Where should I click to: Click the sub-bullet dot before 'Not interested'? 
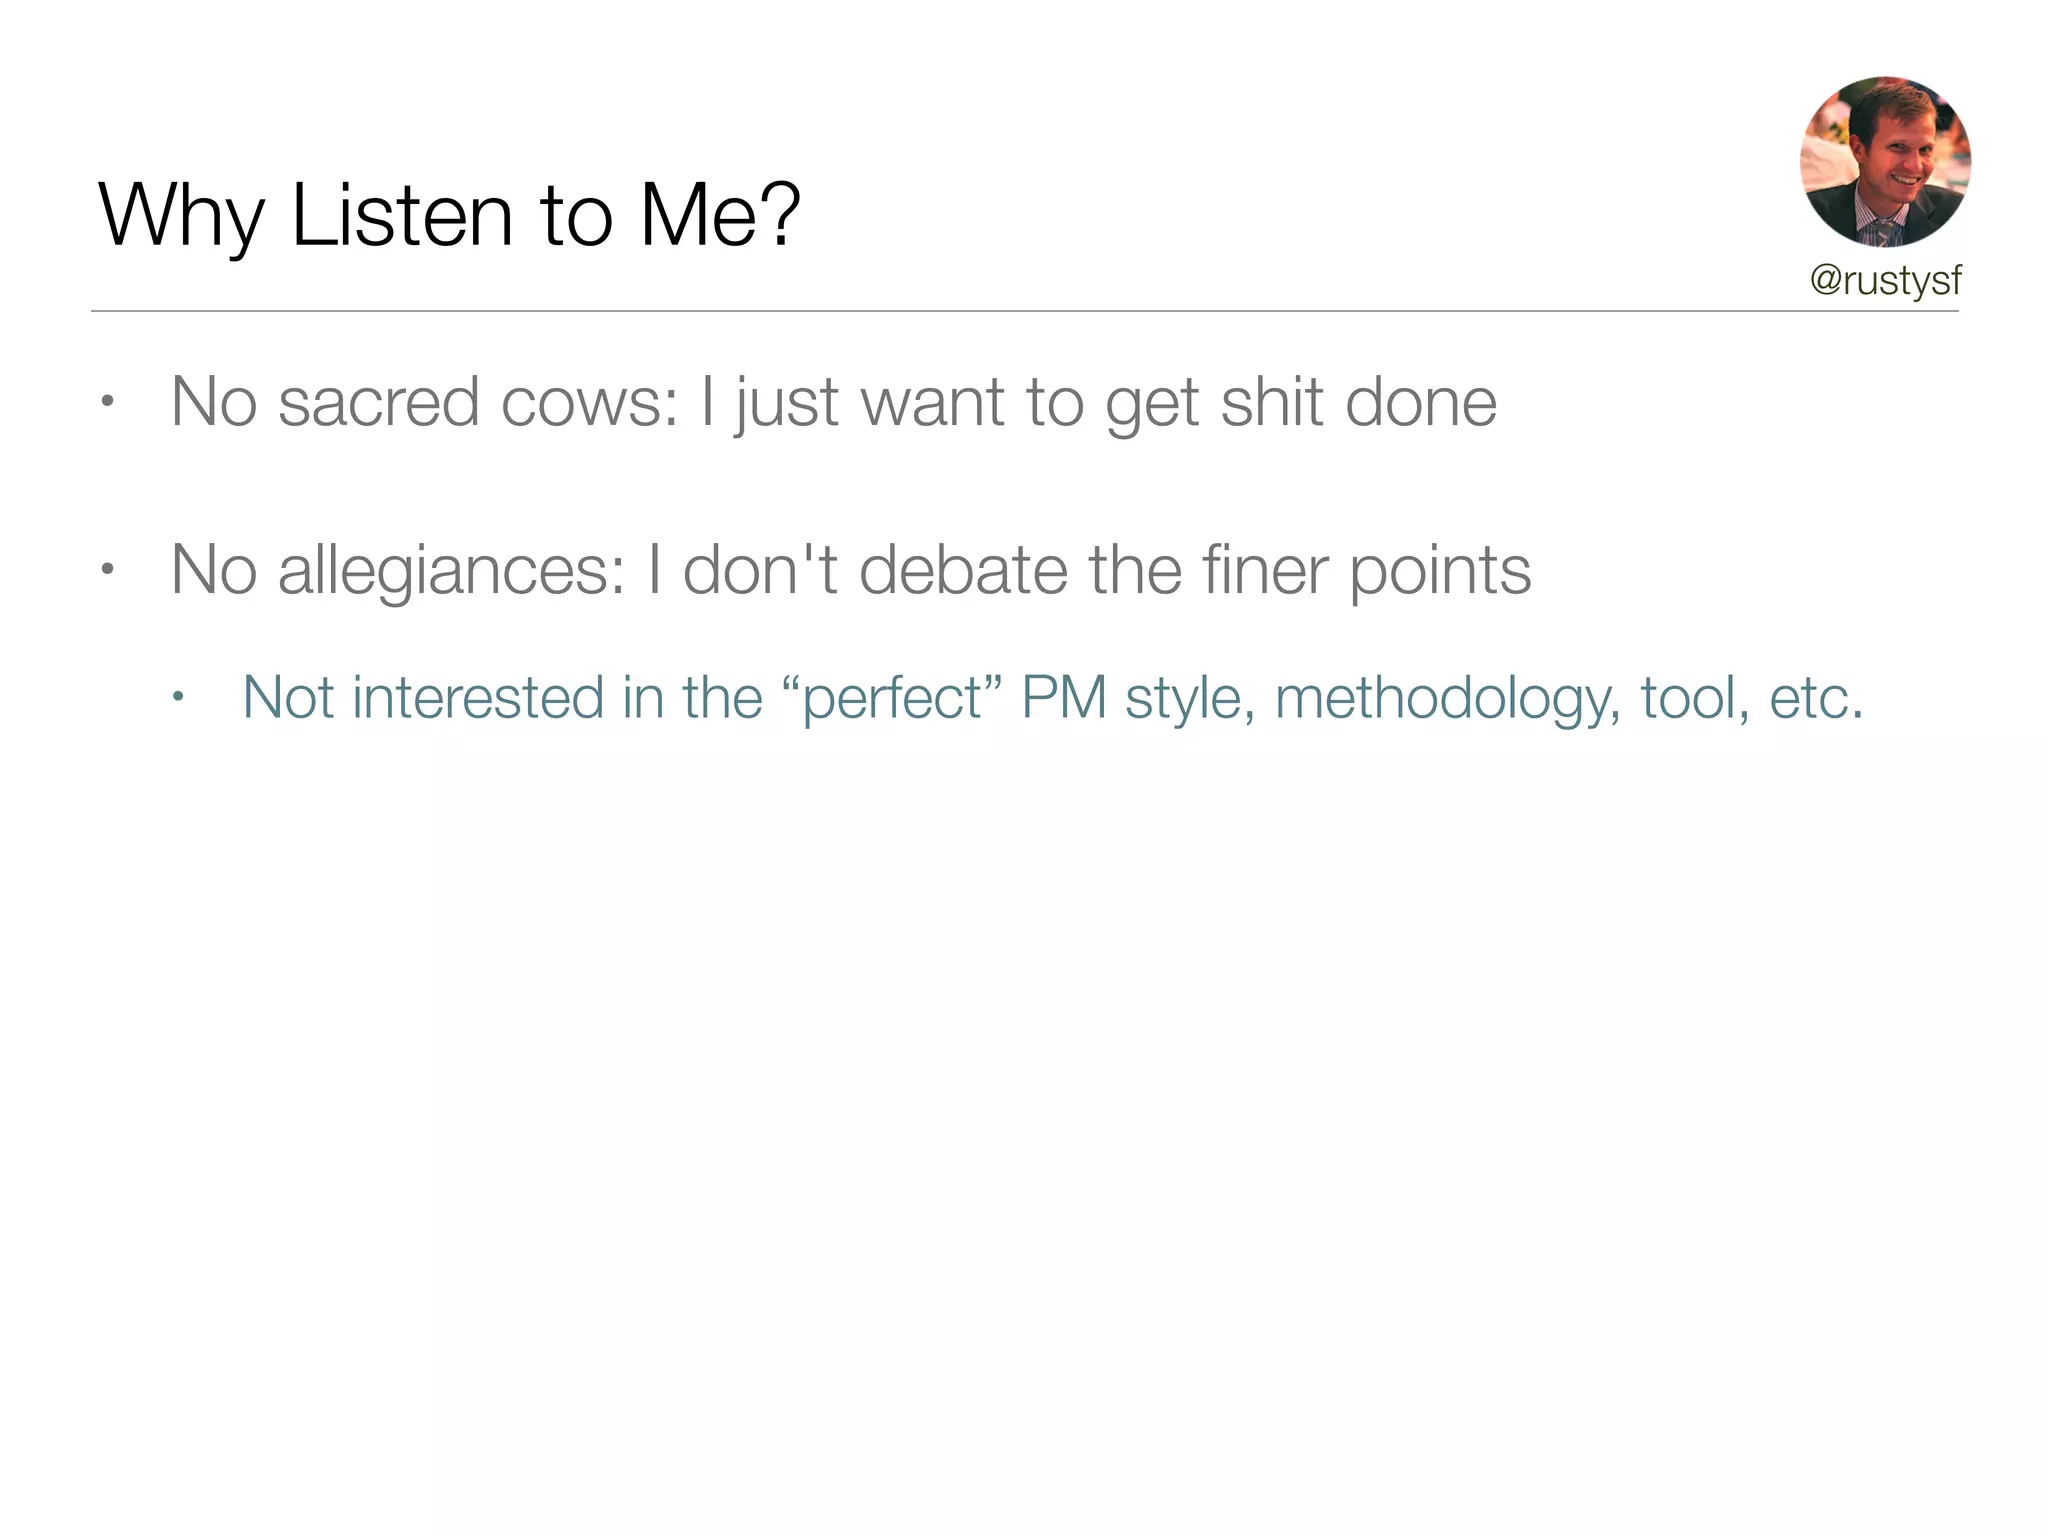pyautogui.click(x=178, y=697)
